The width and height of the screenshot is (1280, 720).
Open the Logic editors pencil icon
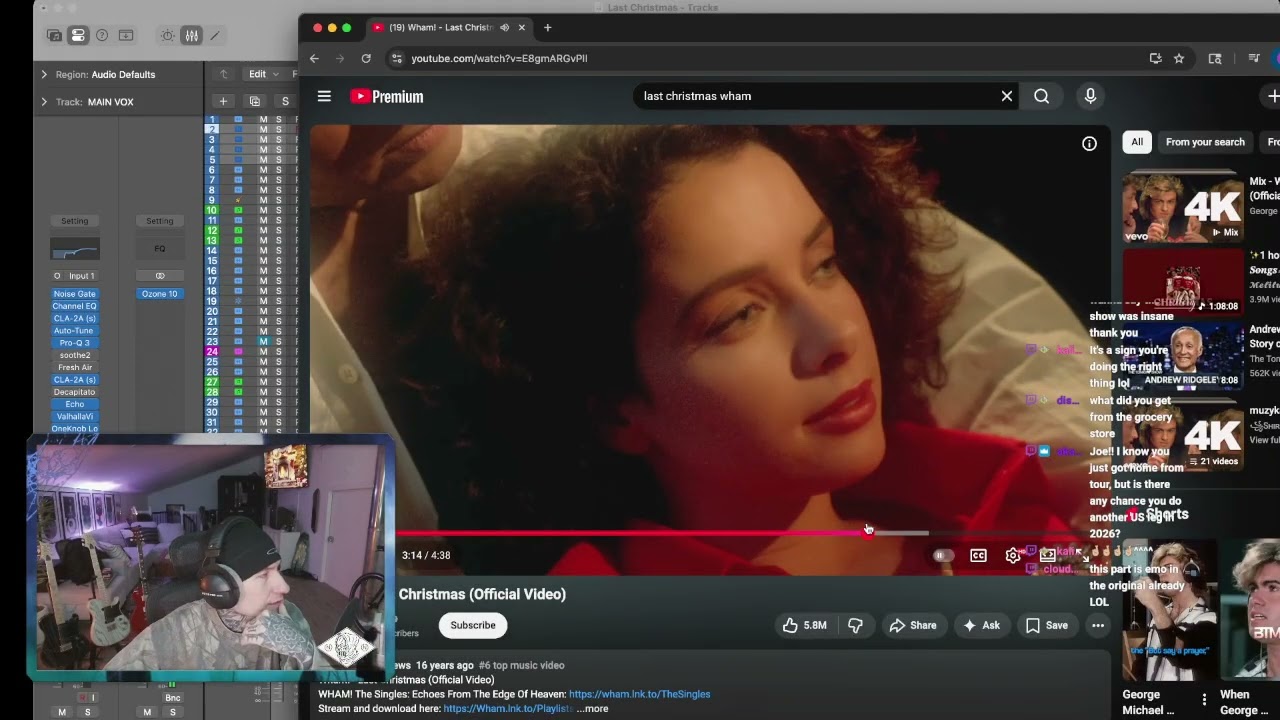[215, 36]
